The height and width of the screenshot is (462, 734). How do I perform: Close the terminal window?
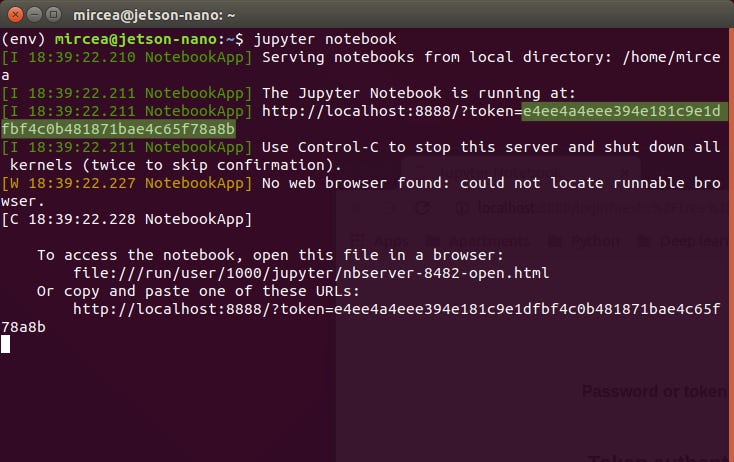coord(15,15)
